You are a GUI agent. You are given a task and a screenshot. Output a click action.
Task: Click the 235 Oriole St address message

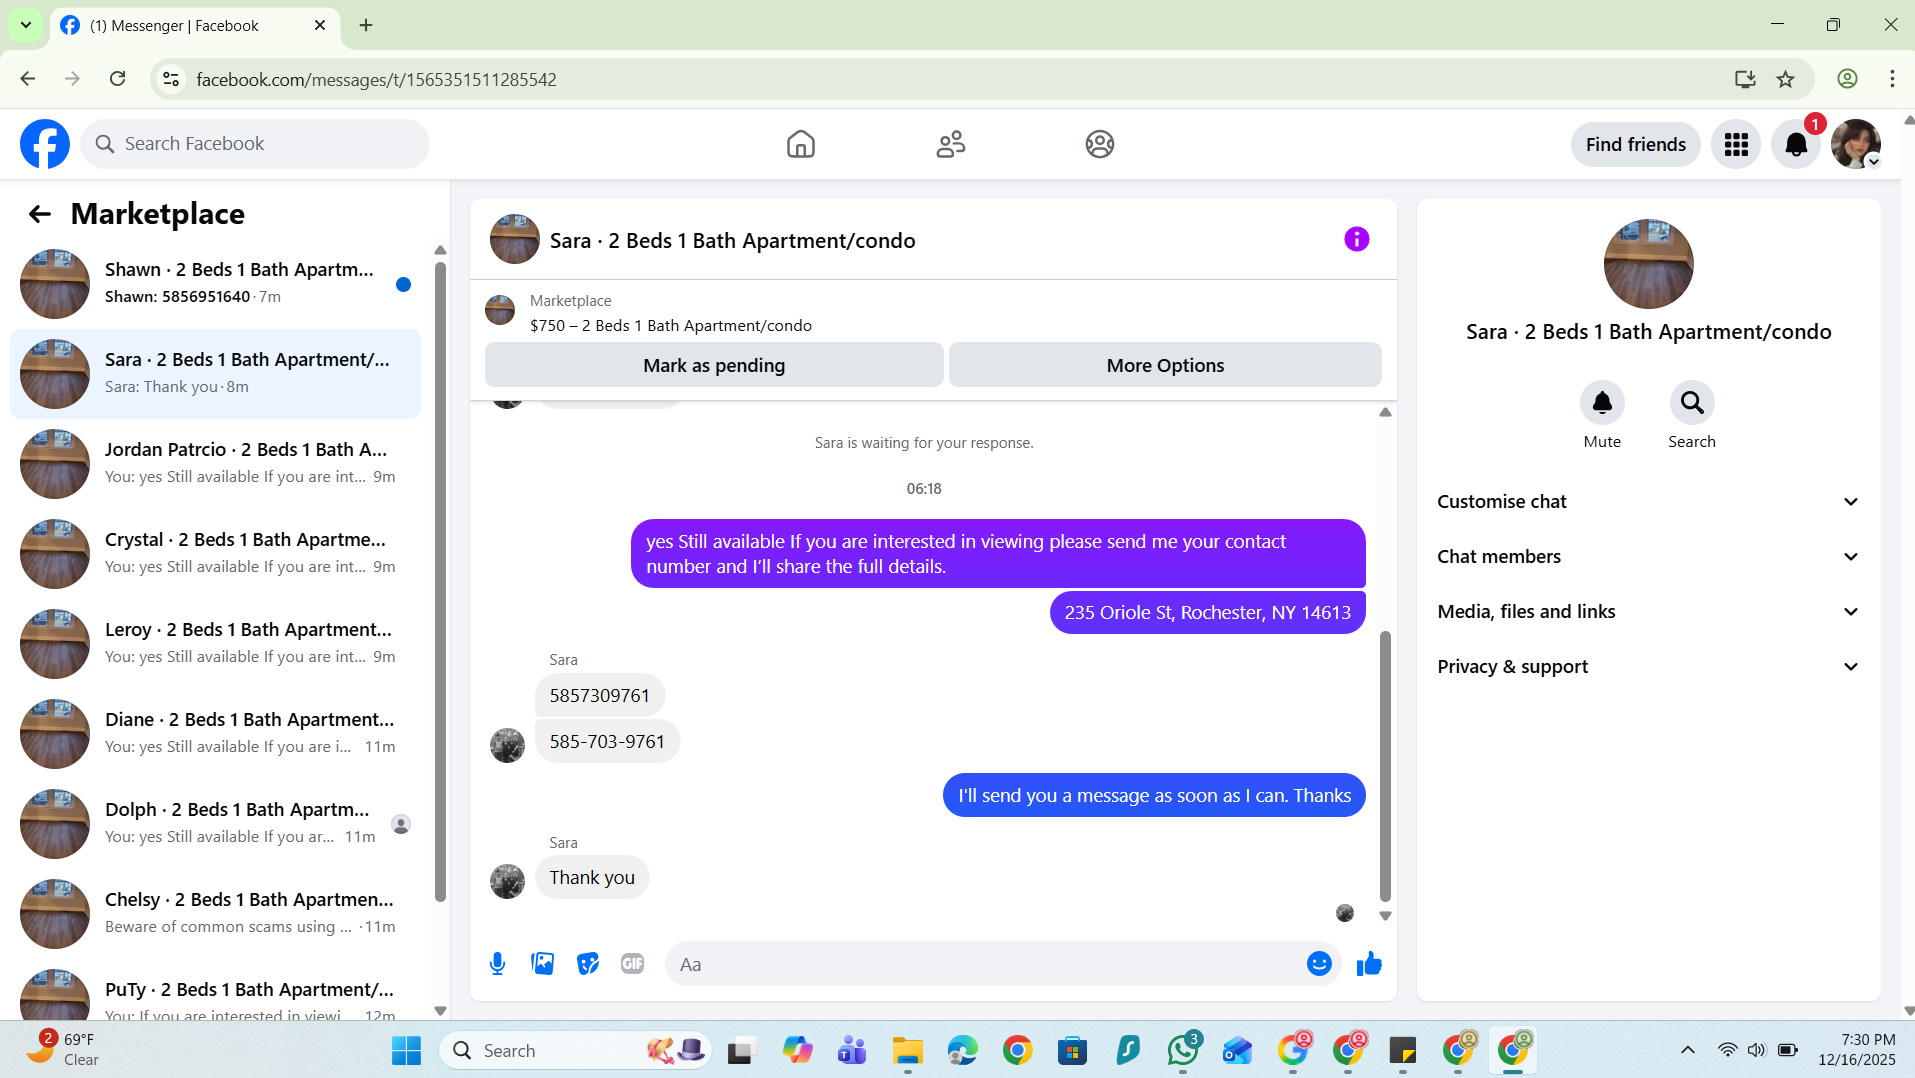(1207, 613)
